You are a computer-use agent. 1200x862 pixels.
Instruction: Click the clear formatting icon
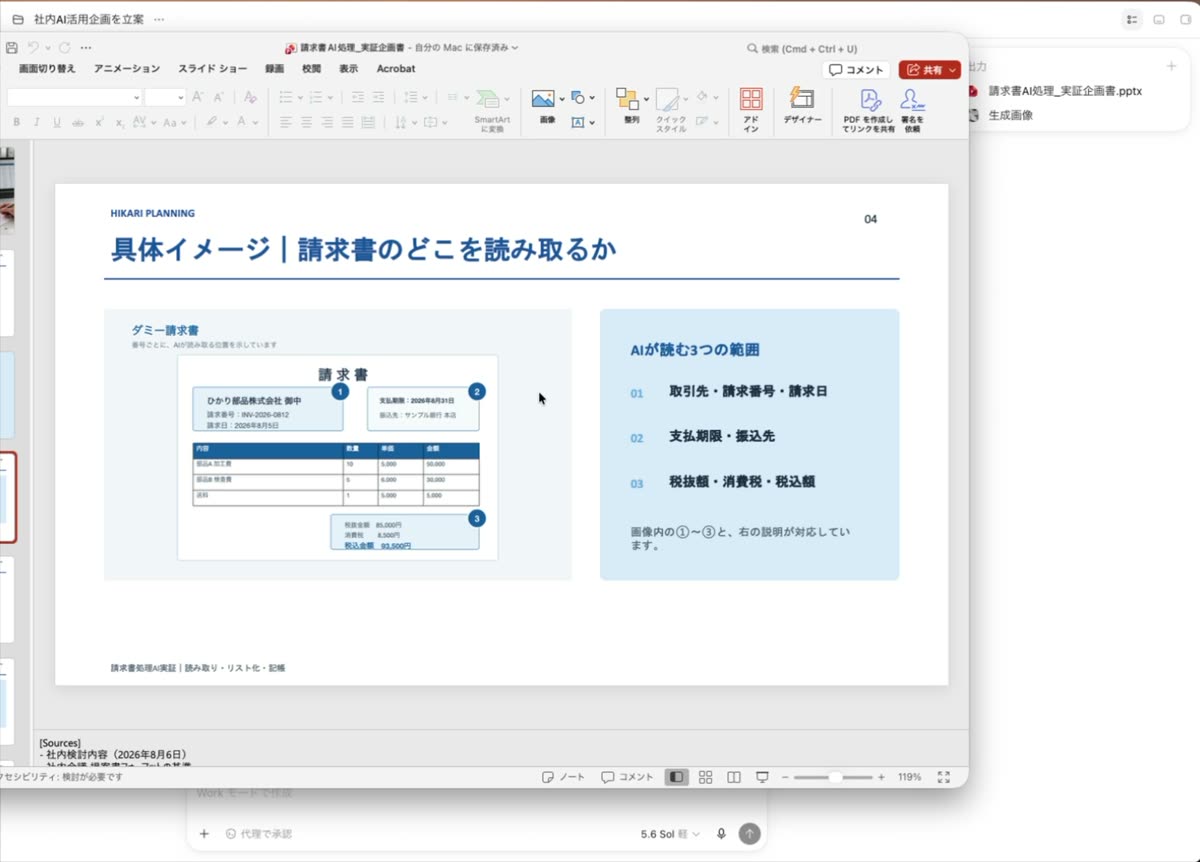click(x=250, y=97)
